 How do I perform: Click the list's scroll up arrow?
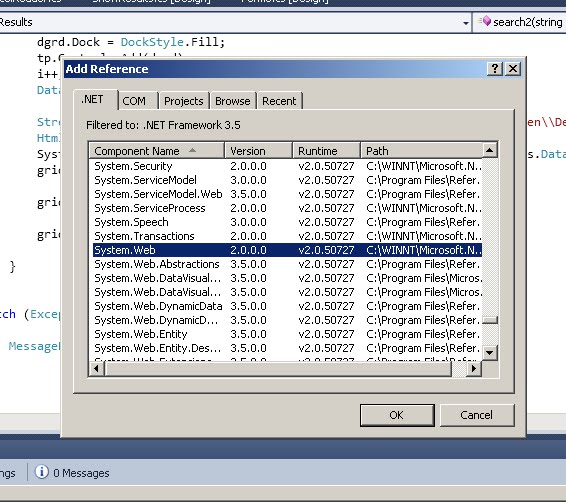pyautogui.click(x=490, y=150)
